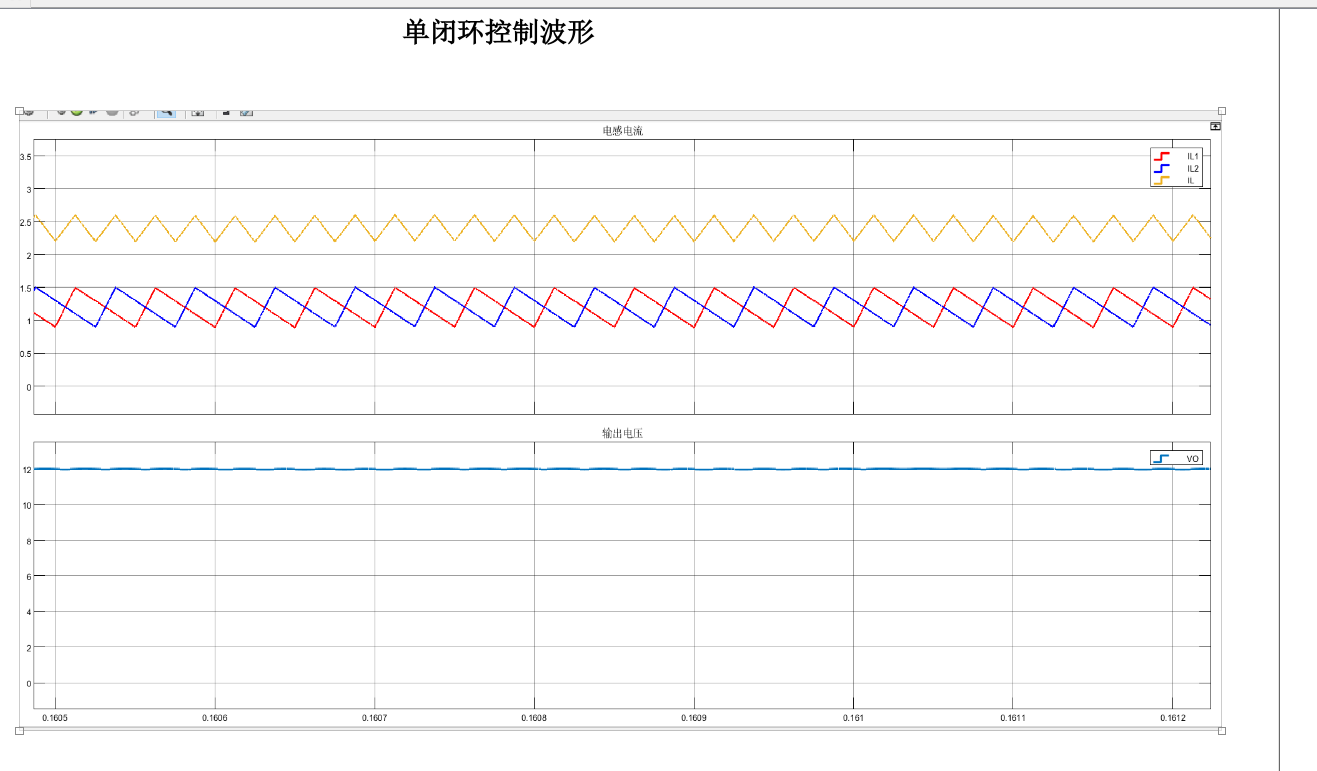Click the plot title "电感电流"

click(622, 131)
